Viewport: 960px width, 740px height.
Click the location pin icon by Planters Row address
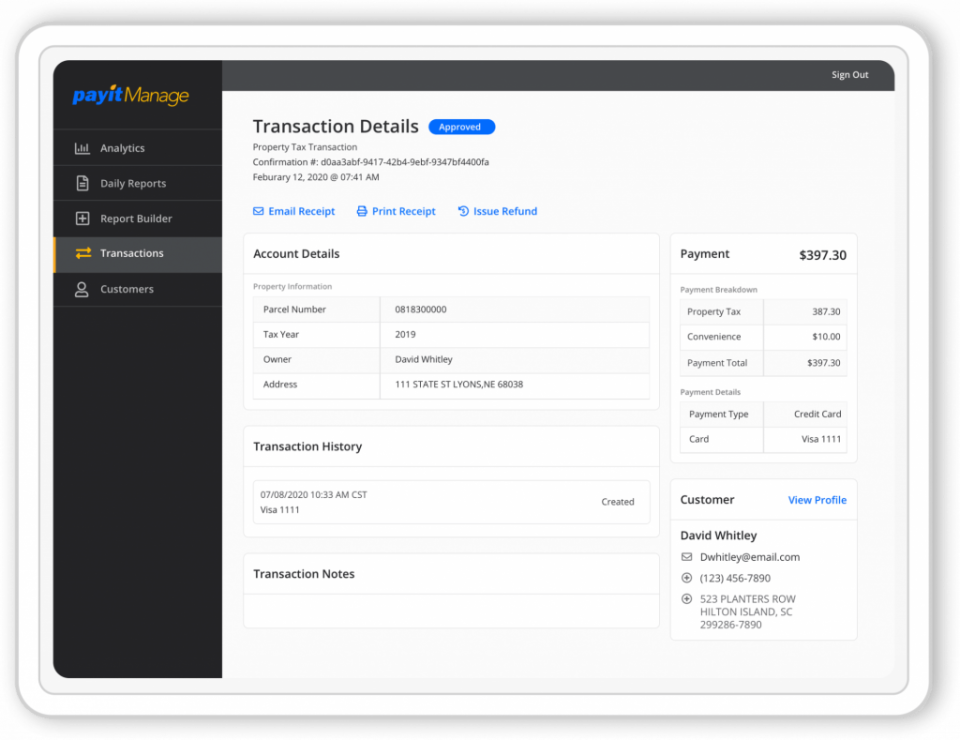click(x=686, y=599)
